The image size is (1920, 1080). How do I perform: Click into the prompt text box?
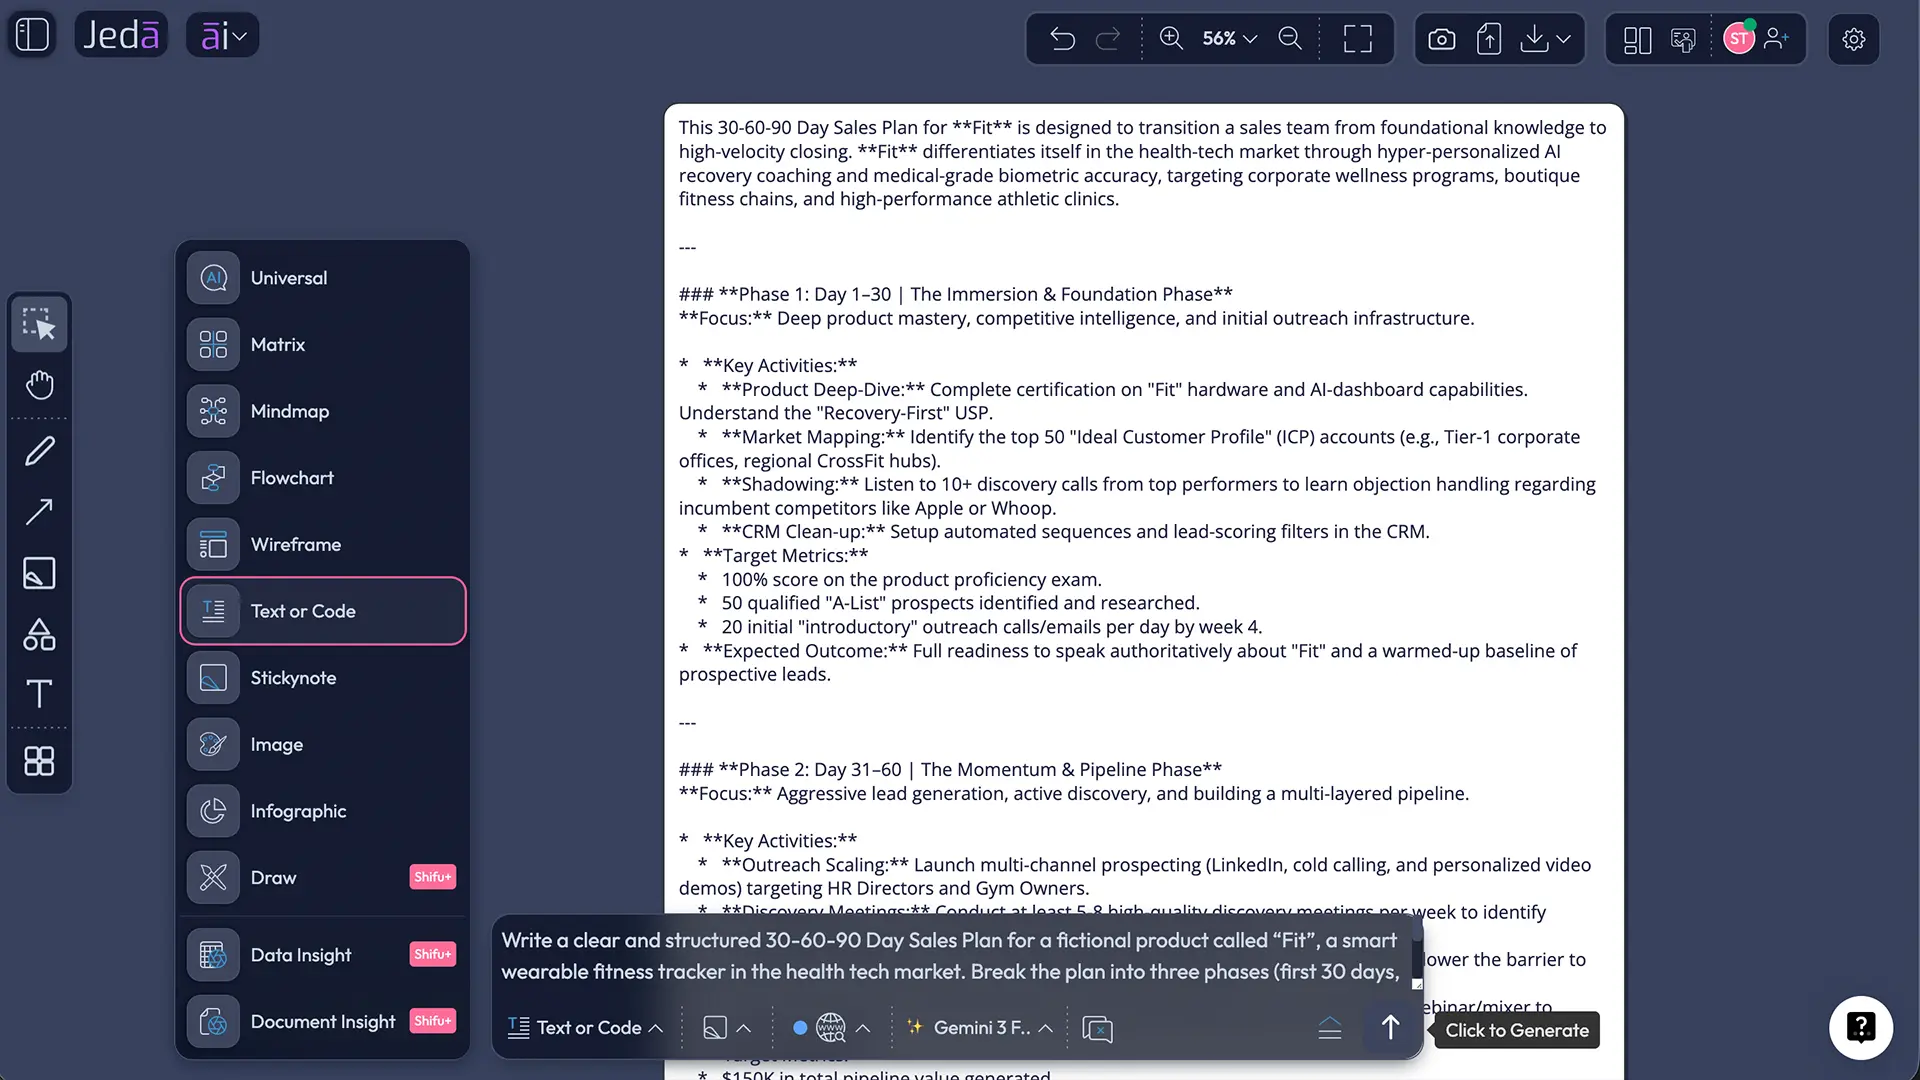950,956
